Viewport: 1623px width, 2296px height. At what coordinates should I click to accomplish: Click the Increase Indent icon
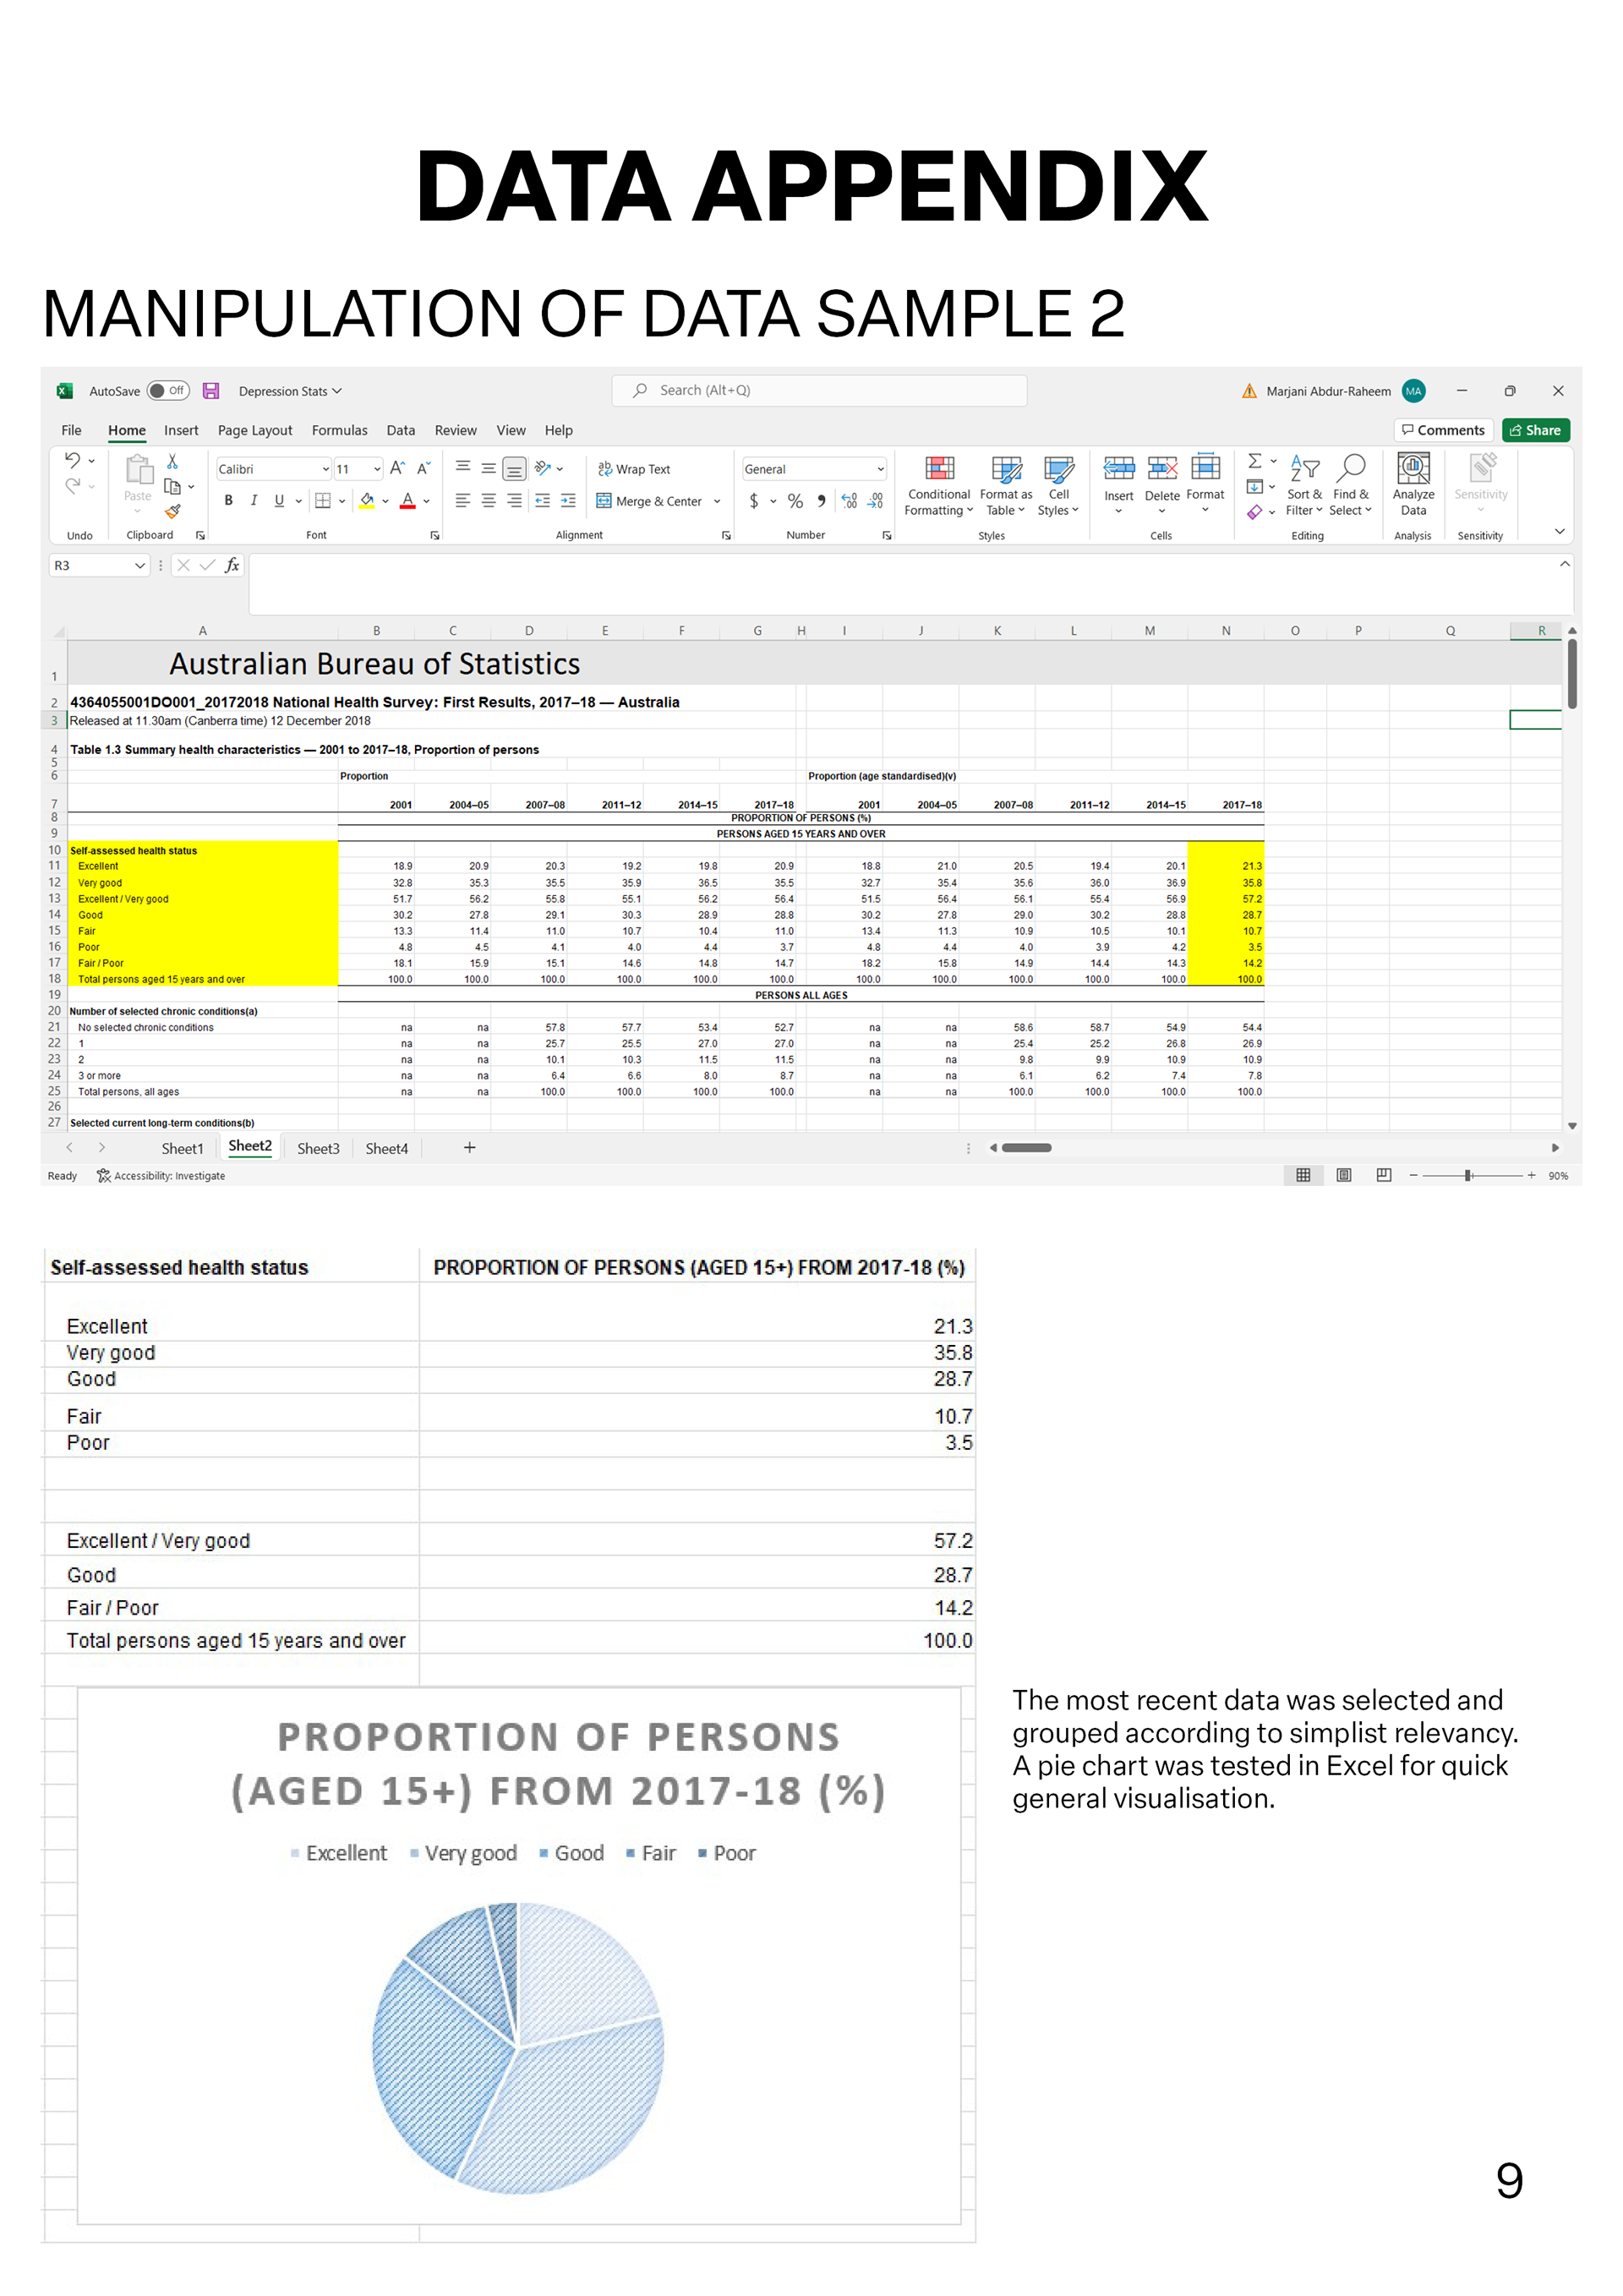(568, 500)
